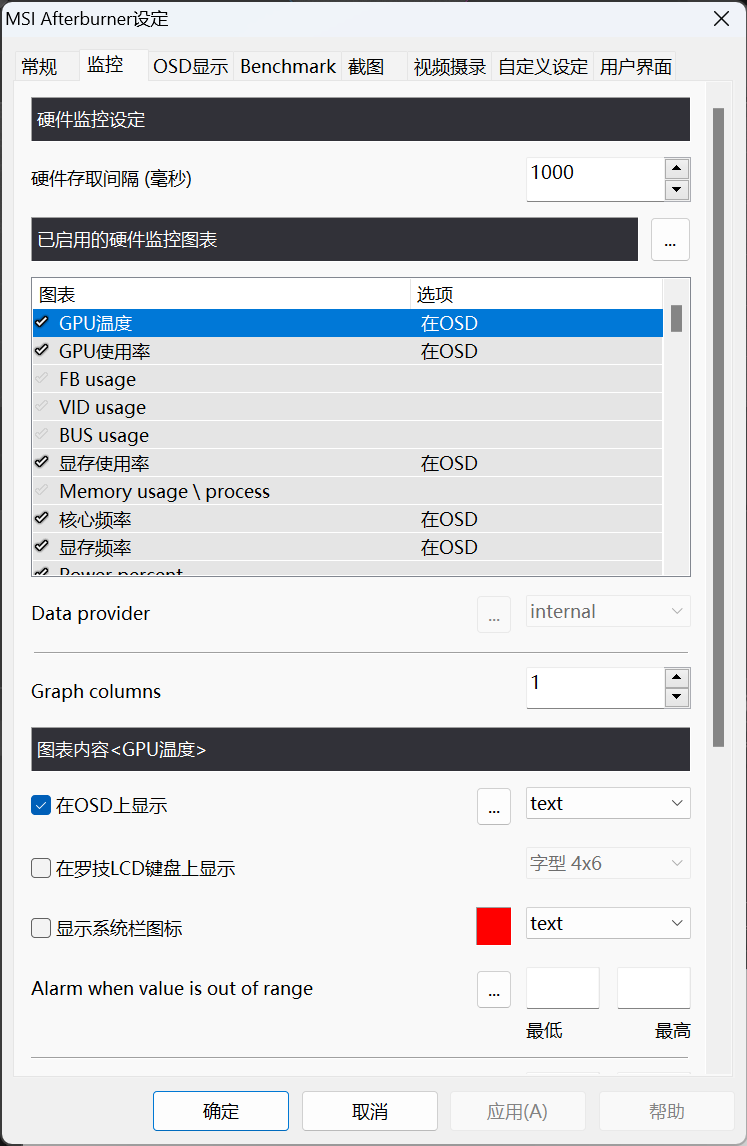This screenshot has width=747, height=1146.
Task: Enable the VID usage graph checkmark
Action: [42, 406]
